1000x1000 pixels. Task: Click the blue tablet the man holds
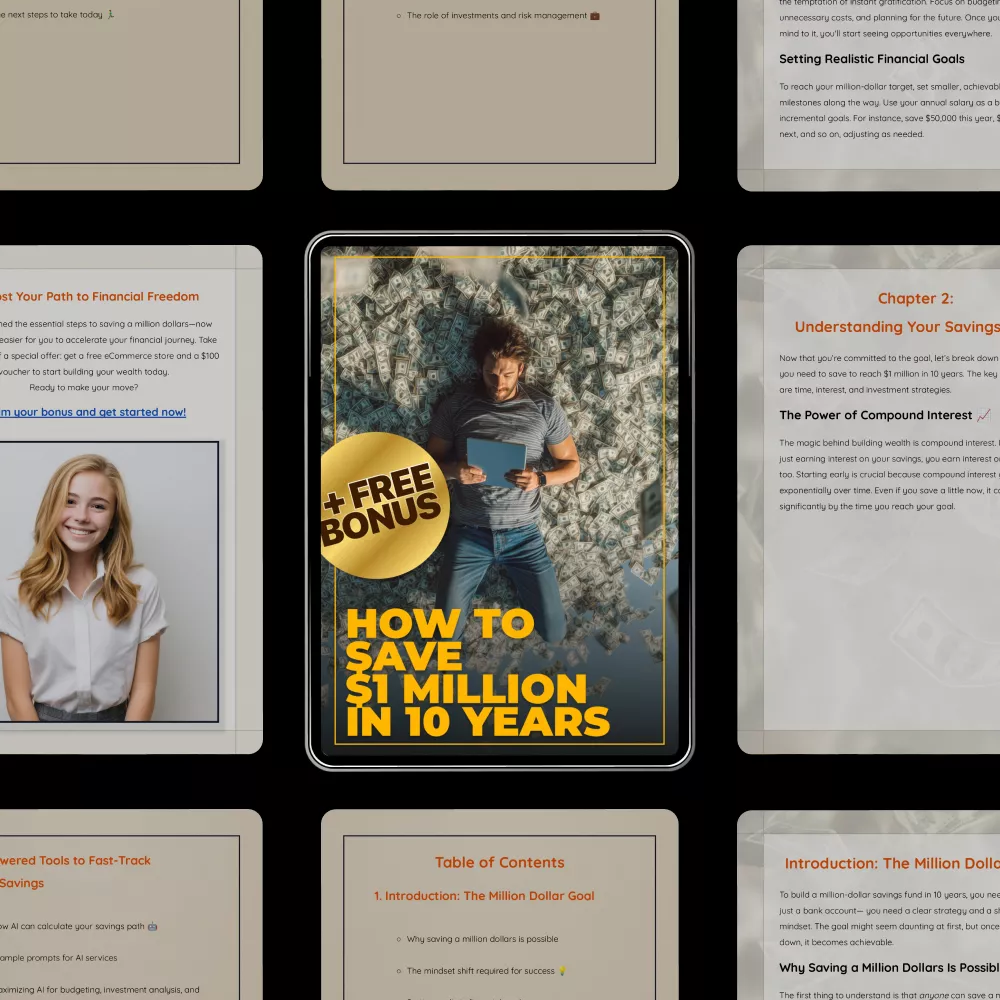pos(496,461)
